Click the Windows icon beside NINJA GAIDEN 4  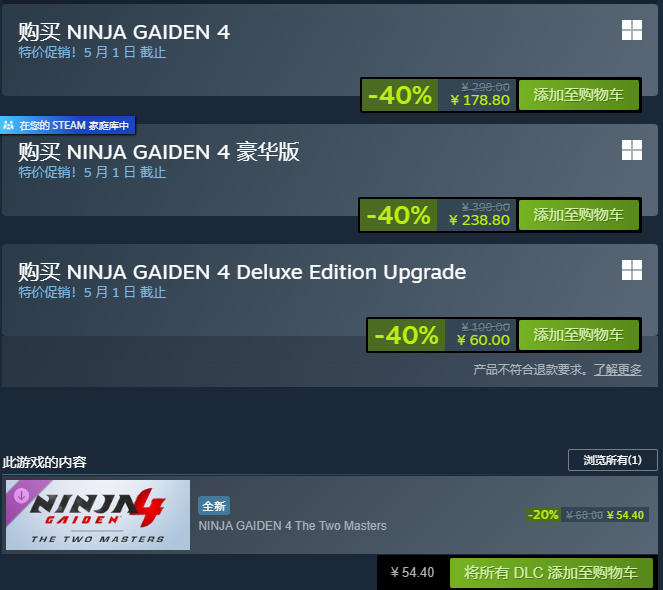pos(632,30)
